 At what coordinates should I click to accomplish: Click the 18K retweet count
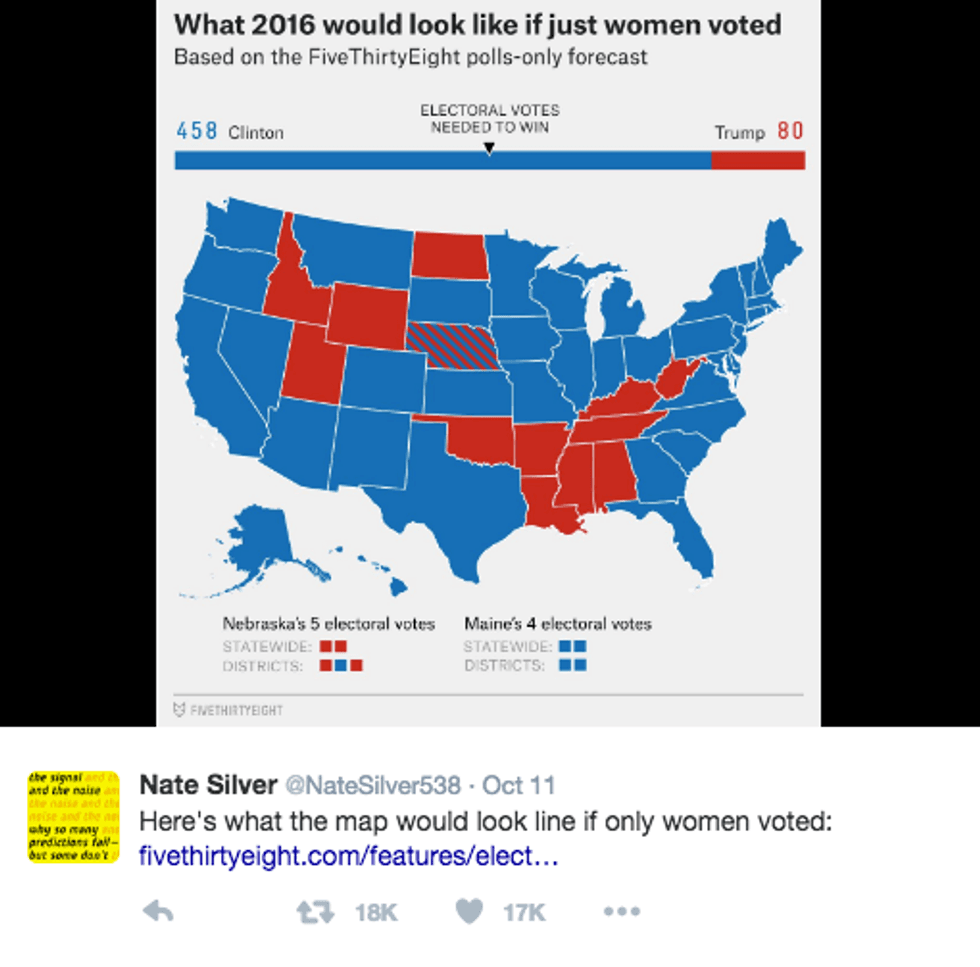376,912
